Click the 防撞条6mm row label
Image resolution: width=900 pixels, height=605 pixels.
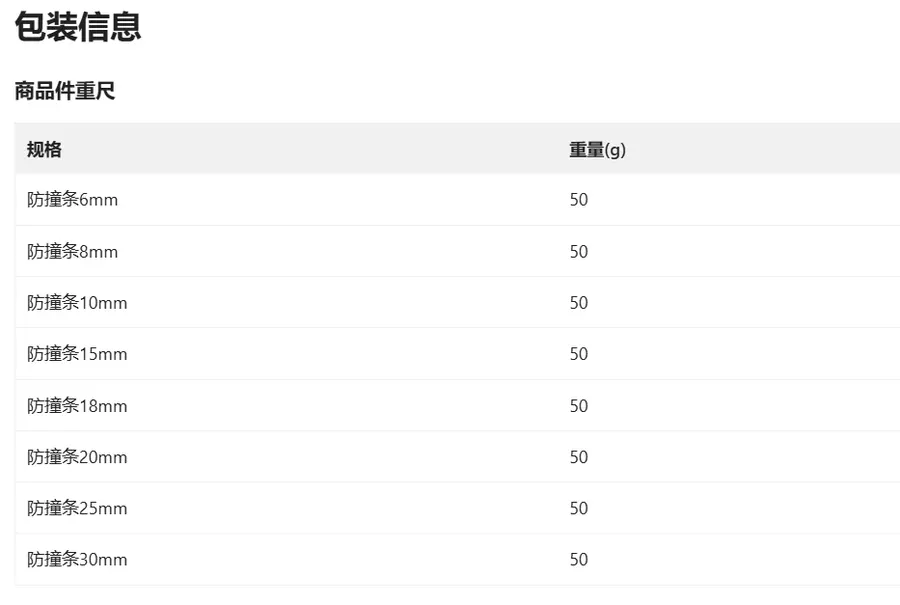72,200
